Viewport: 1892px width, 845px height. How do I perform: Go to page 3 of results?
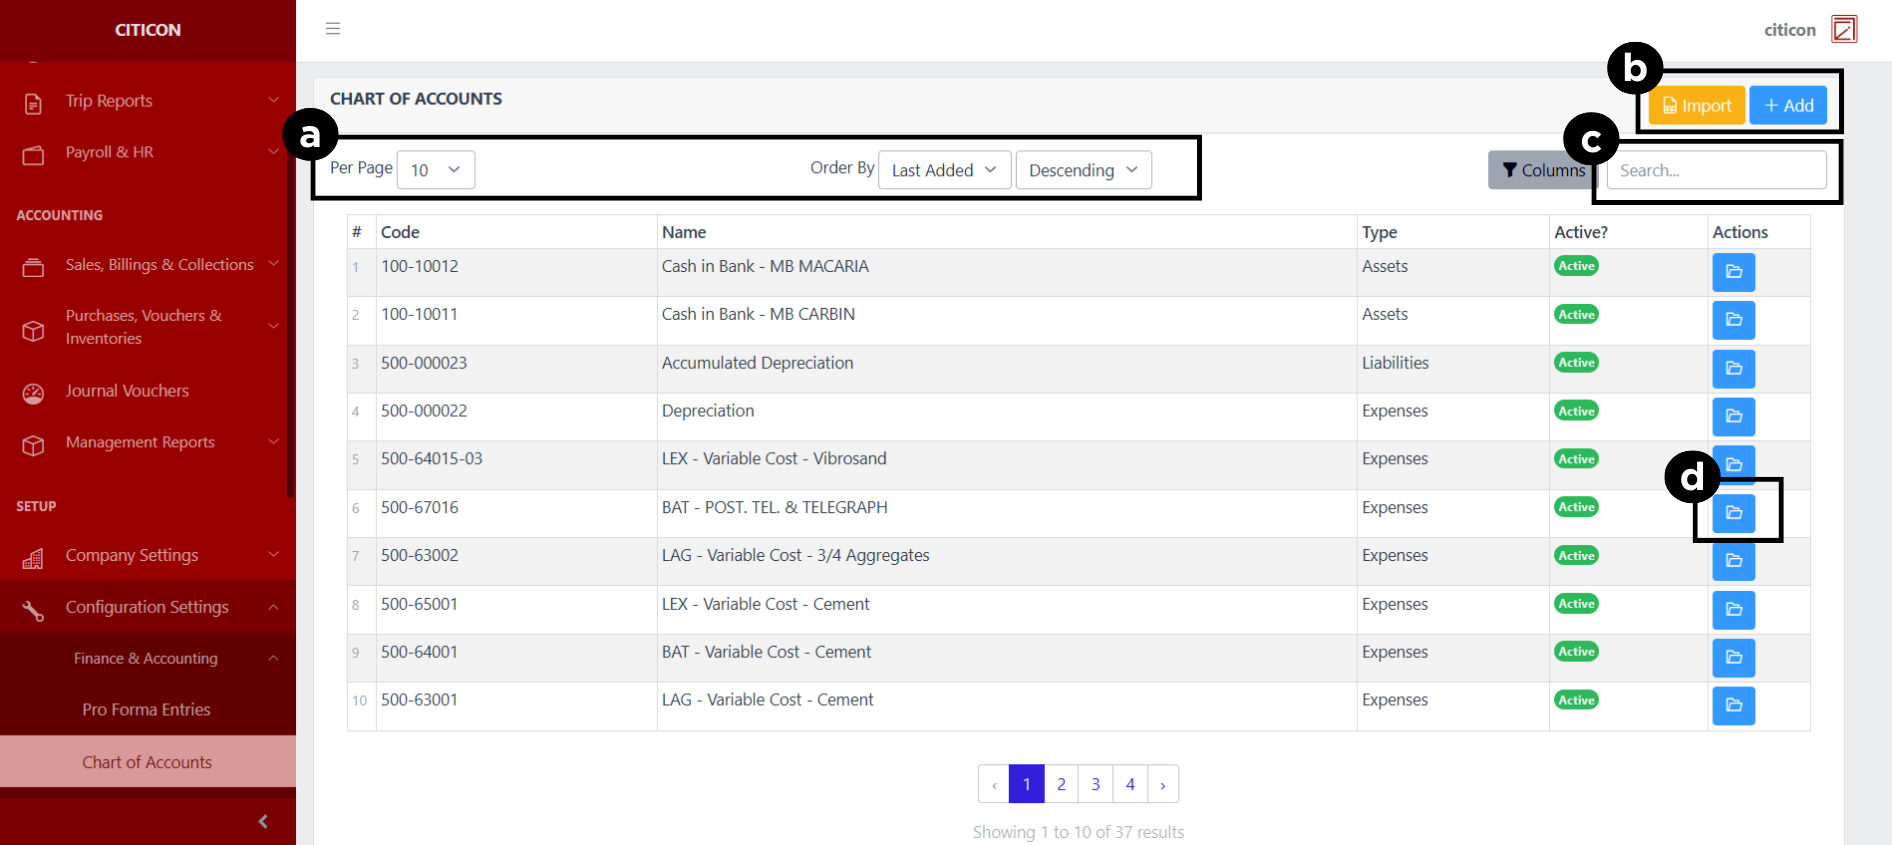click(1095, 784)
